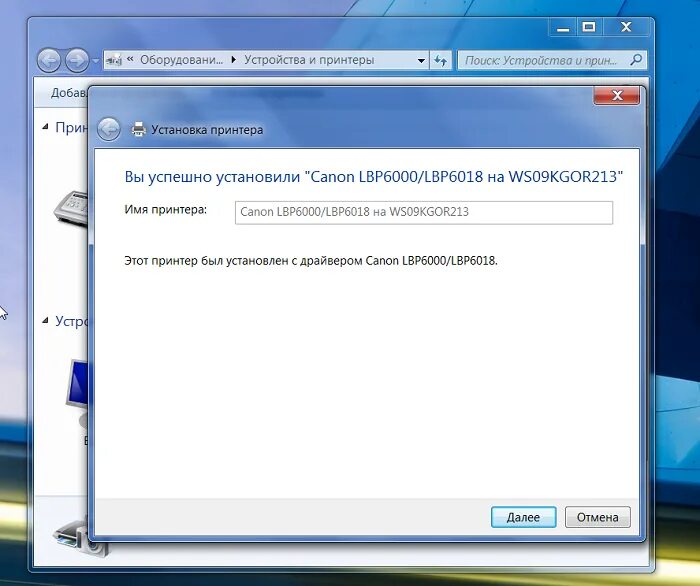Open the Оборудование breadcrumb segment
This screenshot has width=700, height=586.
pyautogui.click(x=181, y=60)
